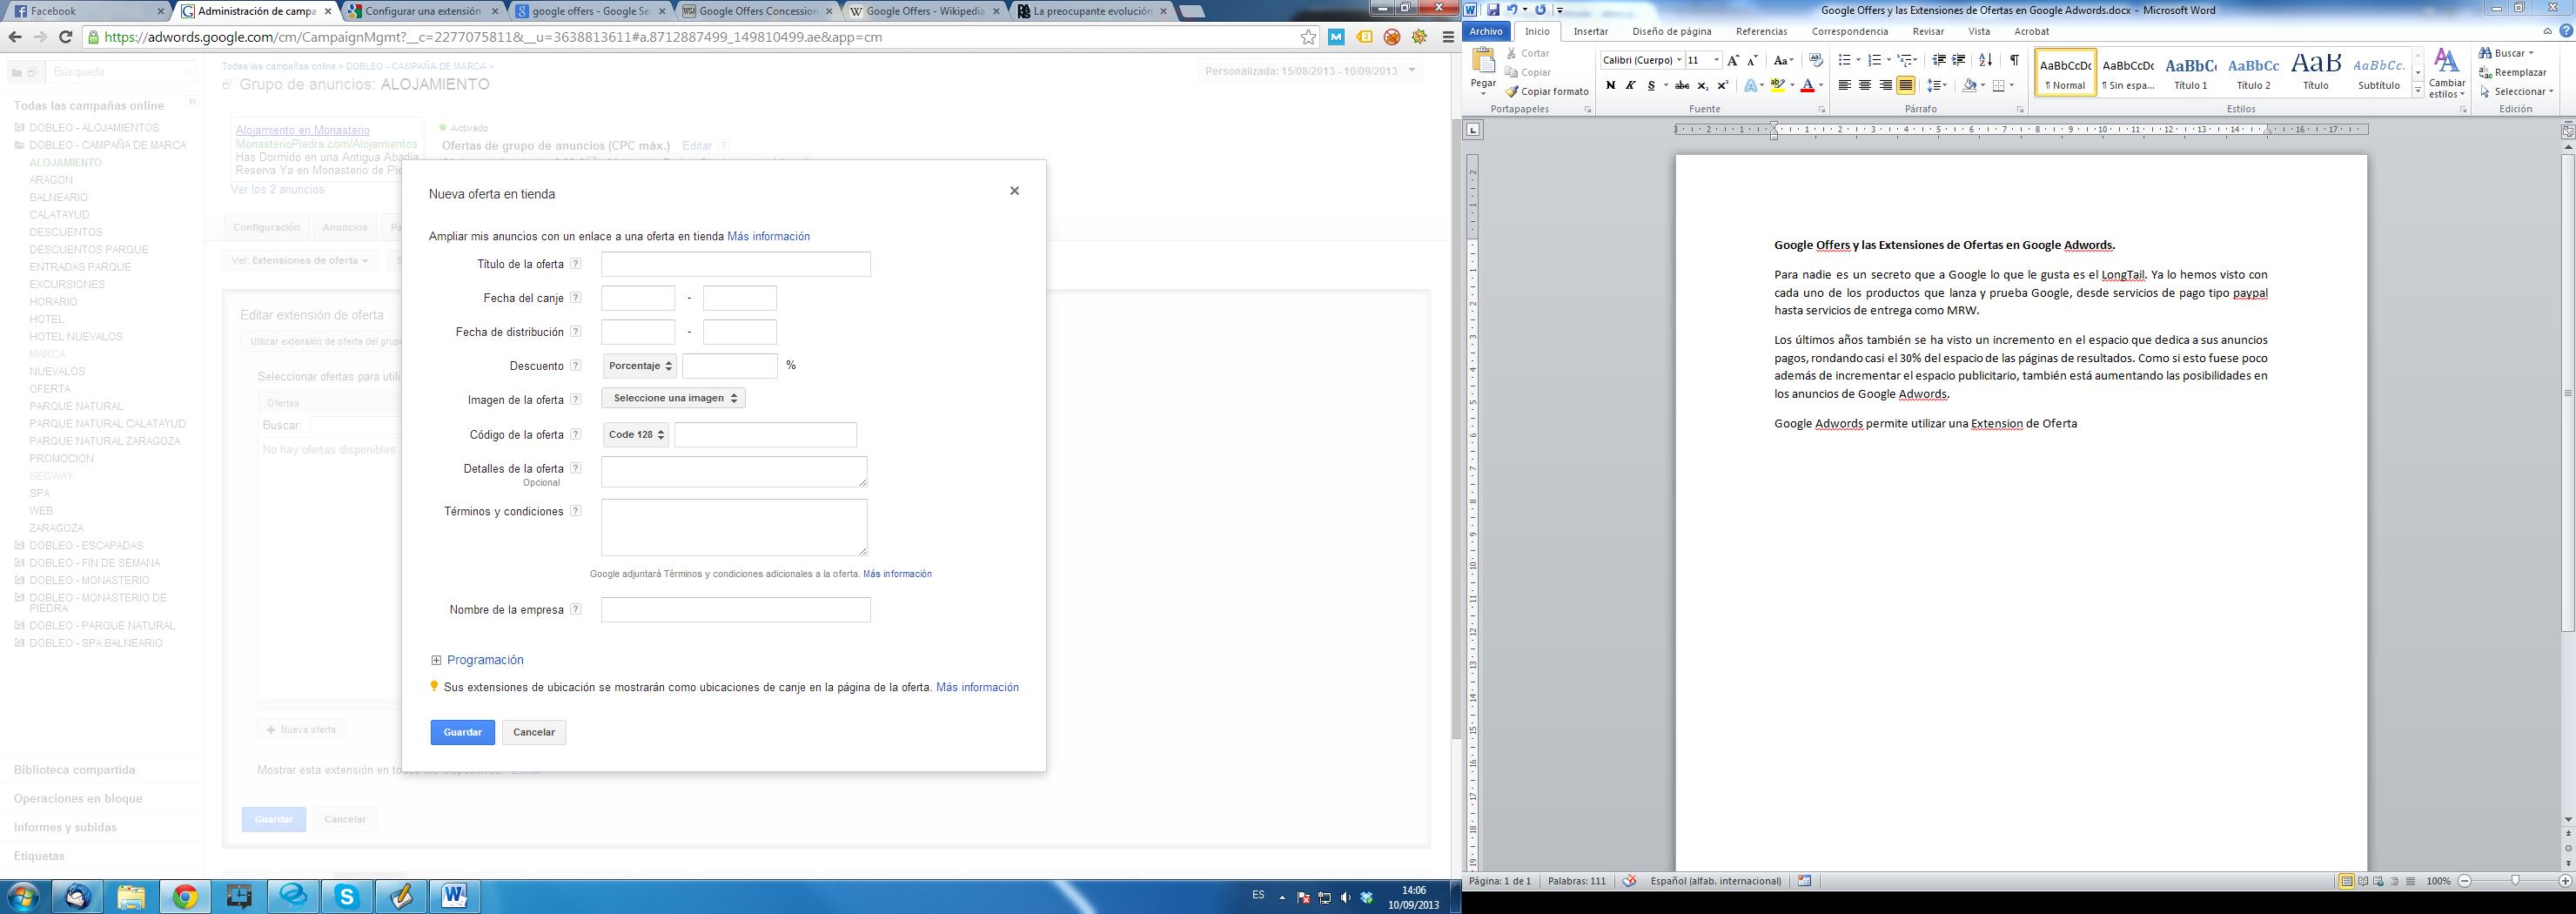This screenshot has height=914, width=2576.
Task: Click Cancelar in the Nueva oferta dialog
Action: click(534, 732)
